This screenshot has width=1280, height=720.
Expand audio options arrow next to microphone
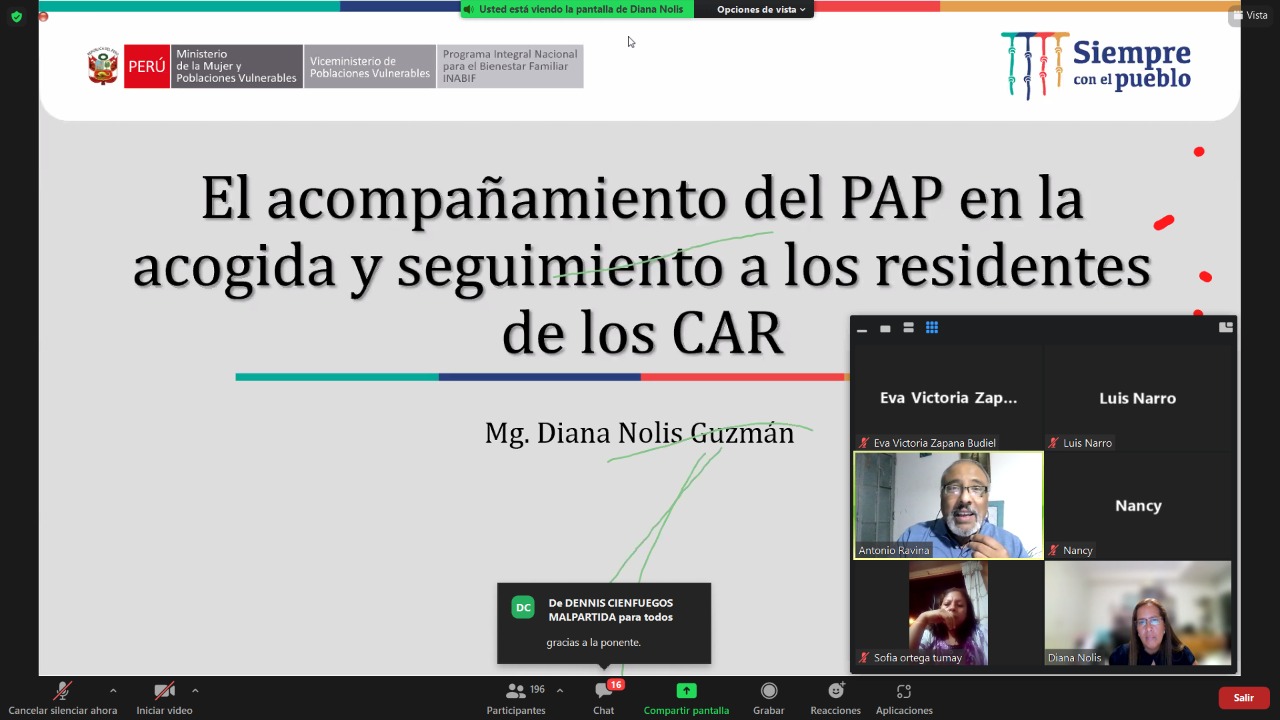[x=113, y=690]
